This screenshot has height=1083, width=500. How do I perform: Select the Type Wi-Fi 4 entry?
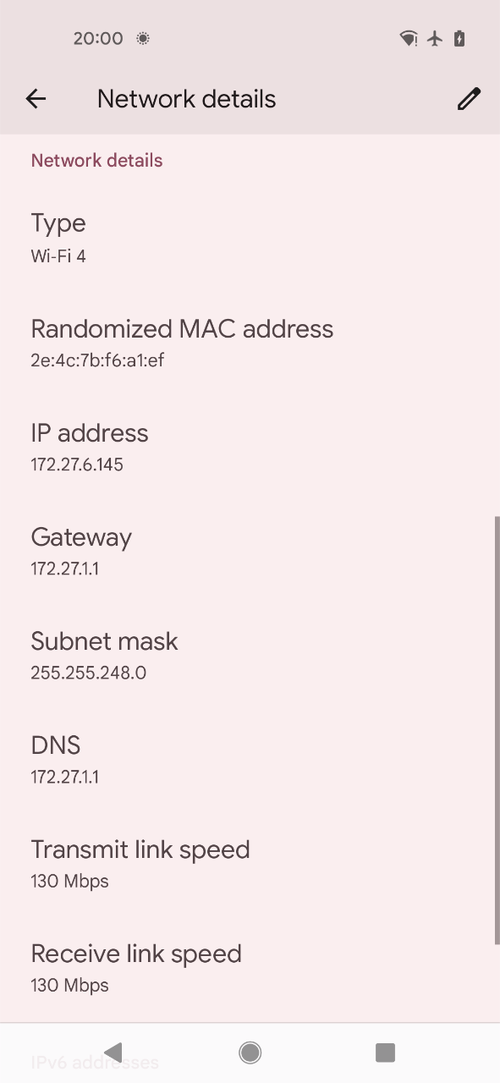pyautogui.click(x=250, y=238)
